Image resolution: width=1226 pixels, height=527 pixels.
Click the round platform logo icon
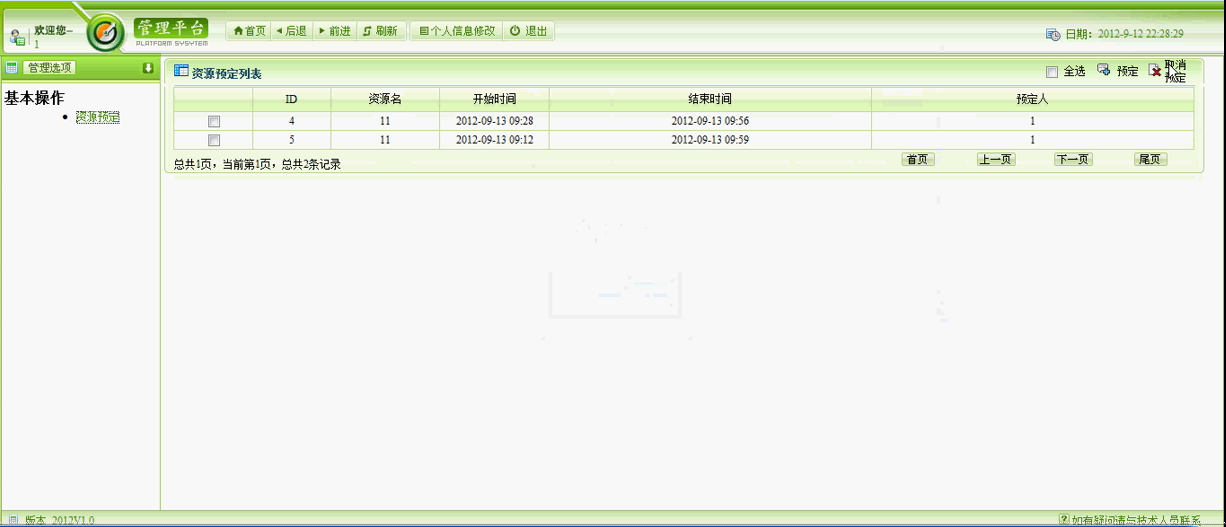coord(106,34)
